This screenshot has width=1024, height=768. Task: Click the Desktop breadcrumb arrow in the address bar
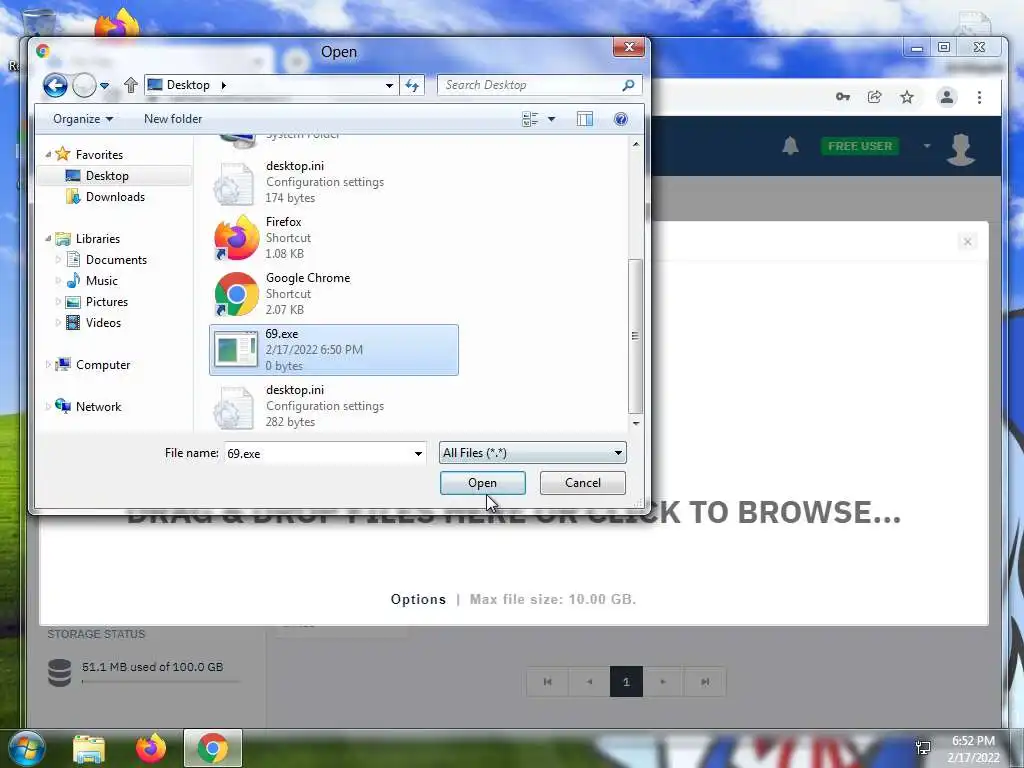click(x=224, y=85)
